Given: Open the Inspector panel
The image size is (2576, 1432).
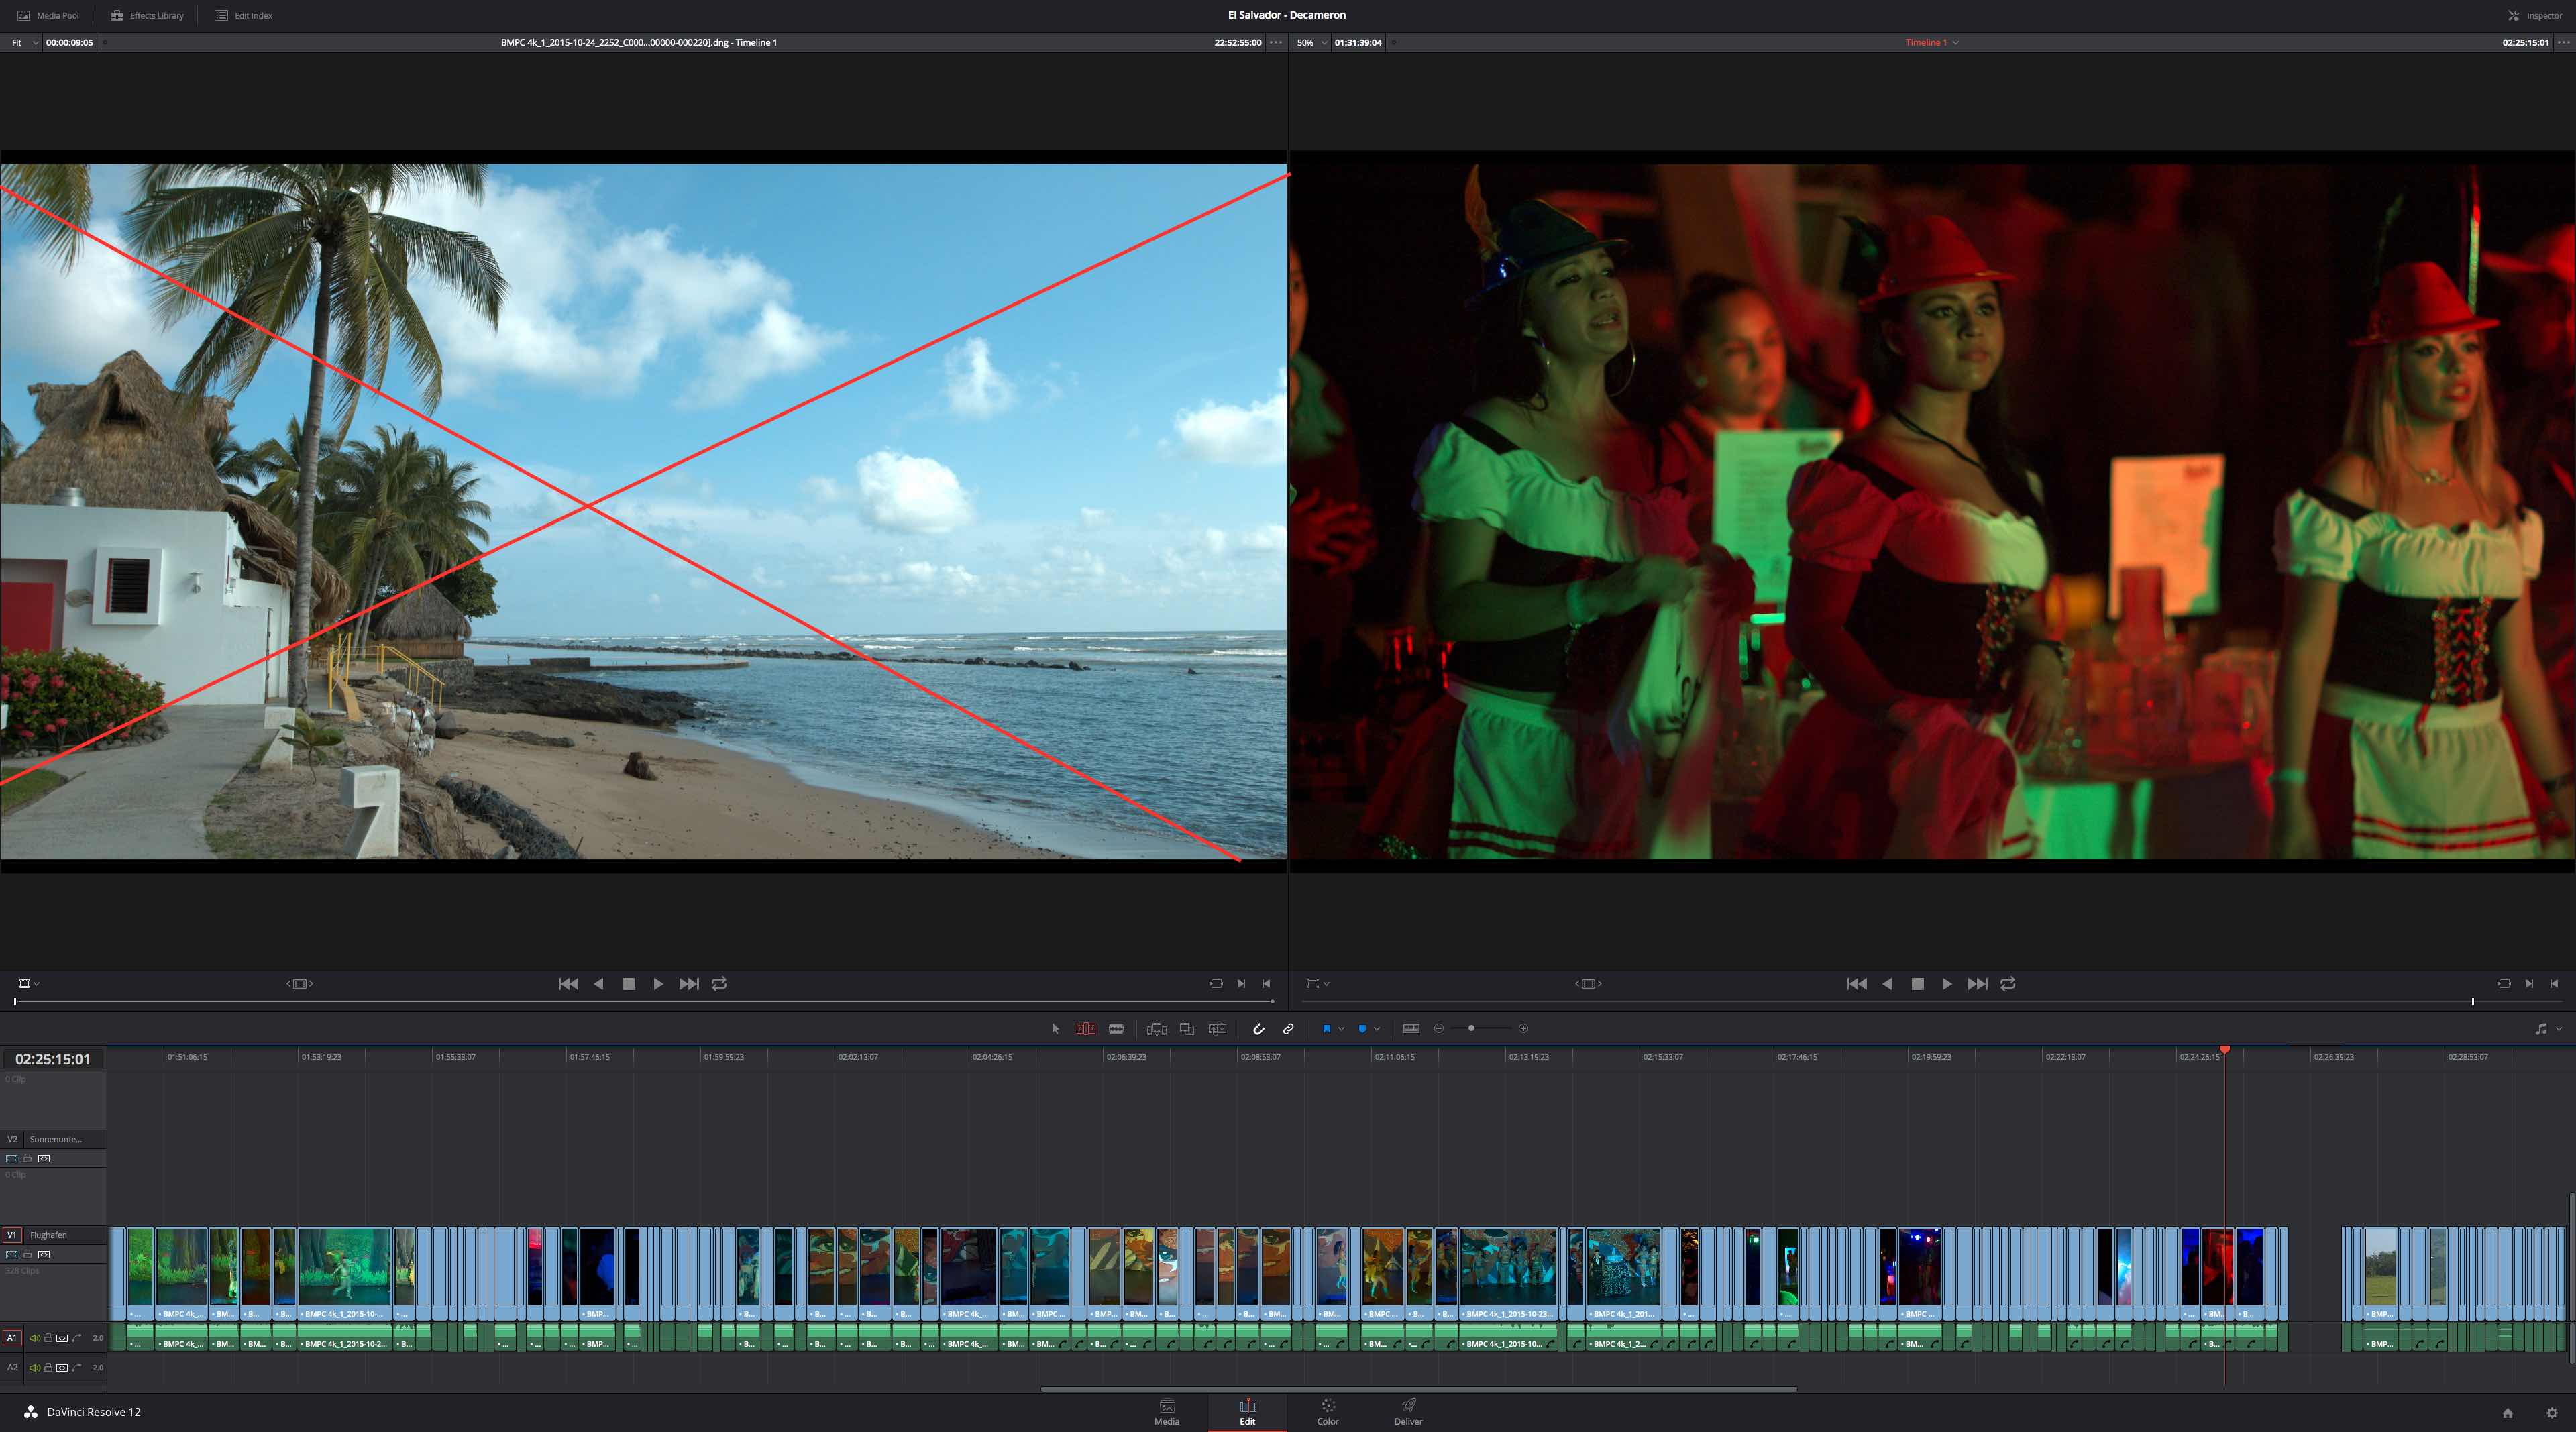Looking at the screenshot, I should [x=2534, y=15].
